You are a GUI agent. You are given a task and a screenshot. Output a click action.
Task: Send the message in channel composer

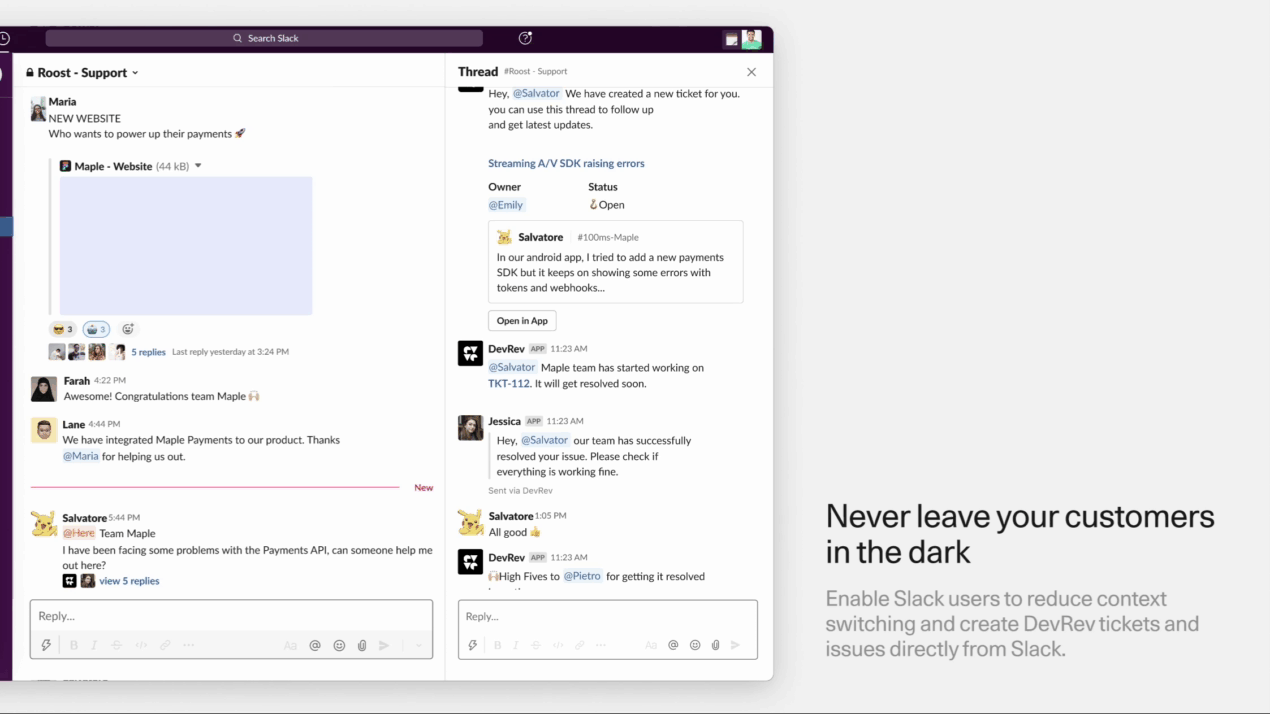point(384,646)
